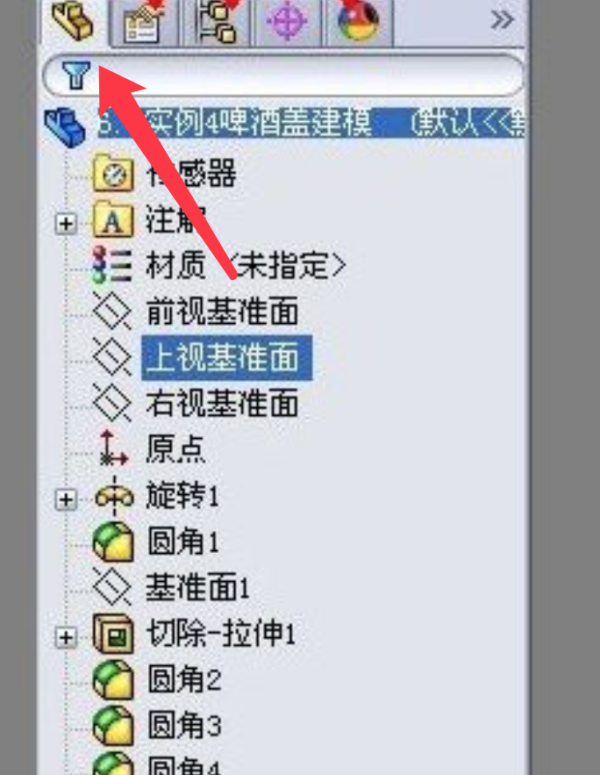The width and height of the screenshot is (600, 775).
Task: Open the ConfigurationManager tab
Action: (217, 22)
